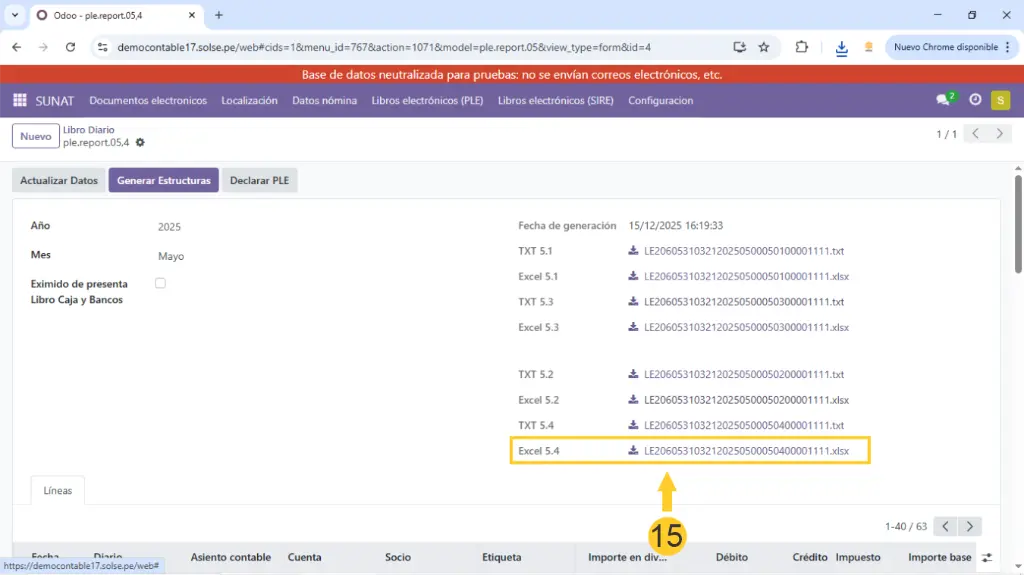
Task: Open the conversations chat icon
Action: [942, 100]
